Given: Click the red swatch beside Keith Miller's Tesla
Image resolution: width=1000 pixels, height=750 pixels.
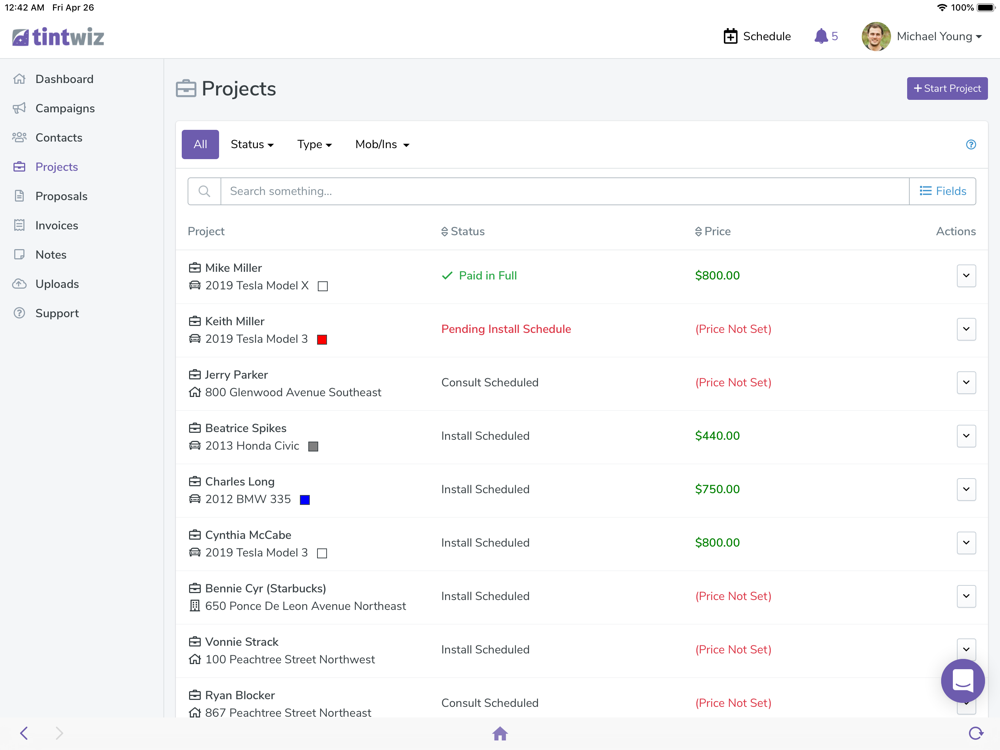Looking at the screenshot, I should coord(322,340).
